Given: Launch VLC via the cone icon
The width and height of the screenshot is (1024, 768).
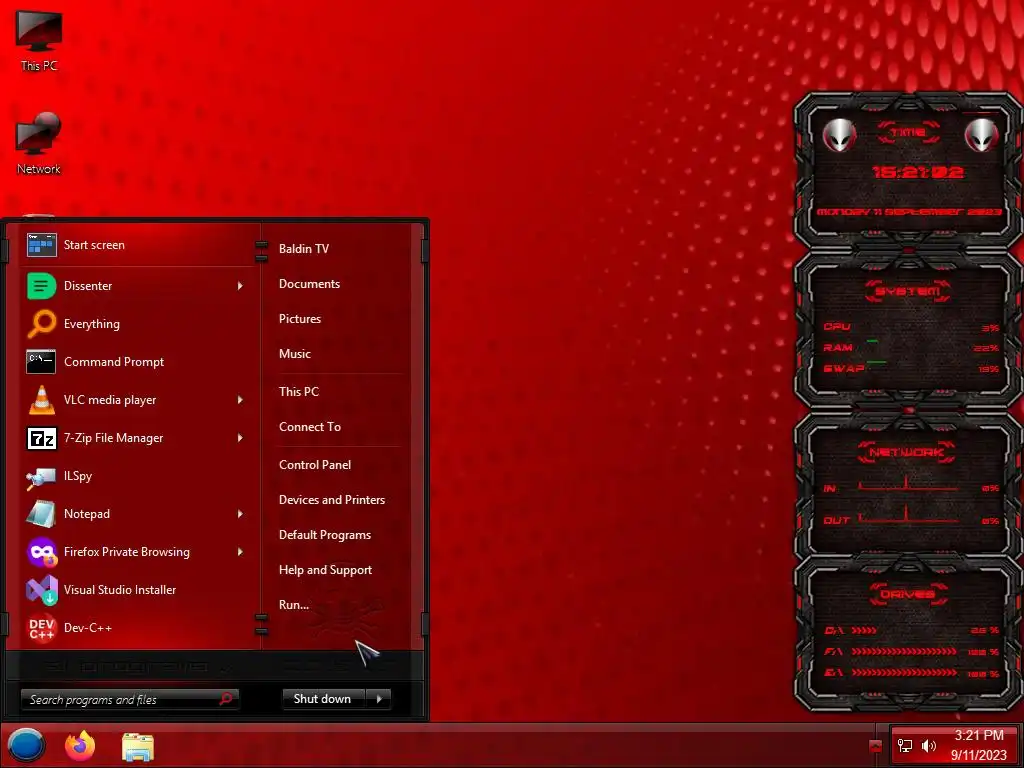Looking at the screenshot, I should click(x=41, y=400).
